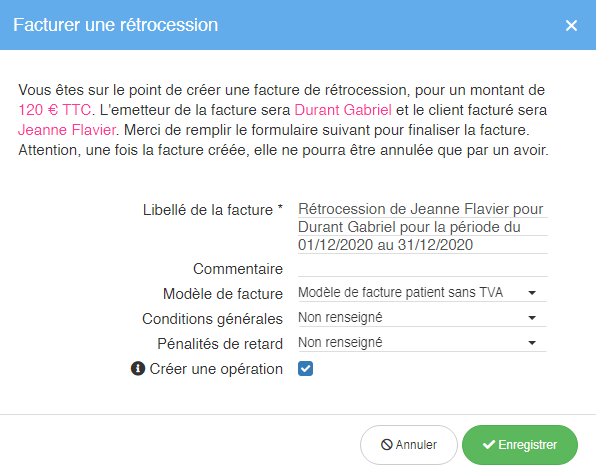Uncheck the Créer une opération checkbox

305,369
